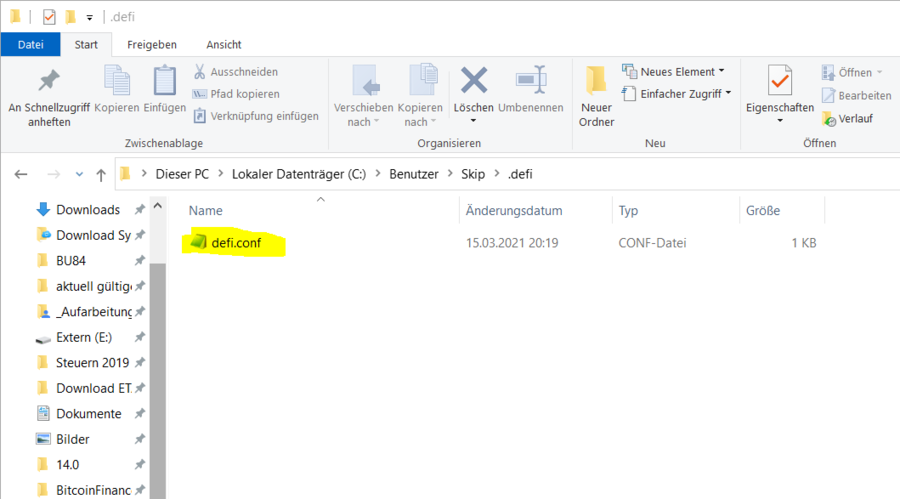The height and width of the screenshot is (499, 900).
Task: Click Pfad kopieren button
Action: pos(244,94)
